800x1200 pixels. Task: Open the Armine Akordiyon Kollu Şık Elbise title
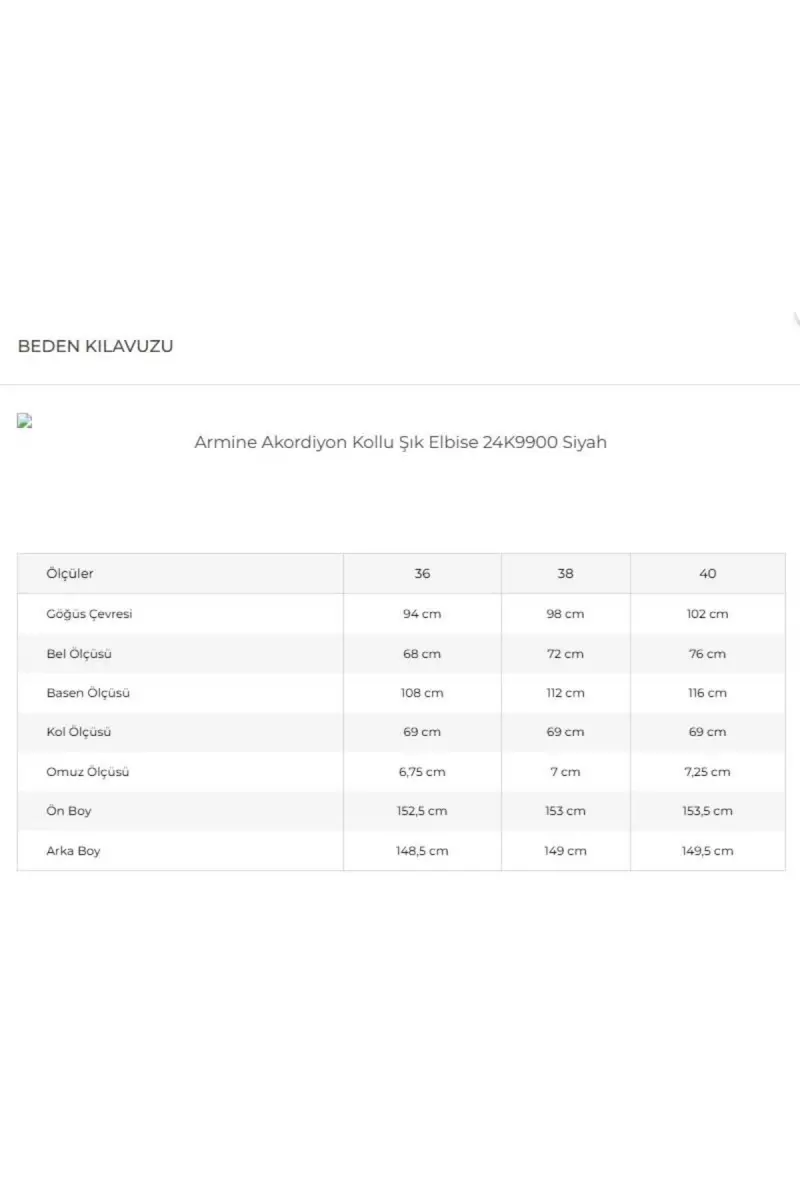click(400, 442)
